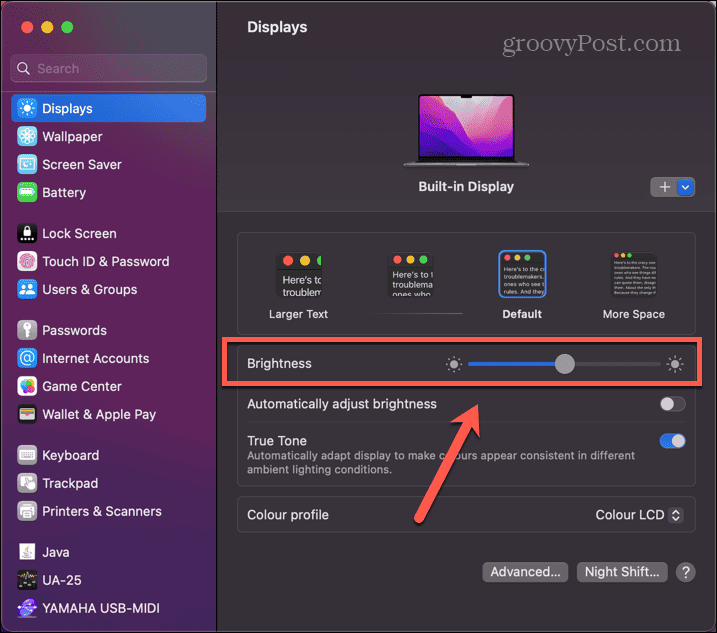
Task: Select Internet Accounts label in sidebar
Action: 96,358
